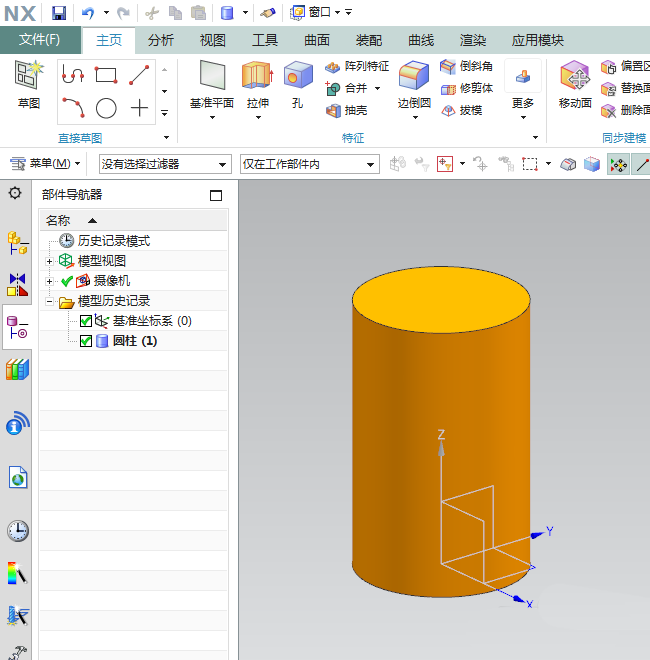Toggle the 圆柱 (1) feature checkbox
The image size is (650, 660).
pyautogui.click(x=86, y=341)
